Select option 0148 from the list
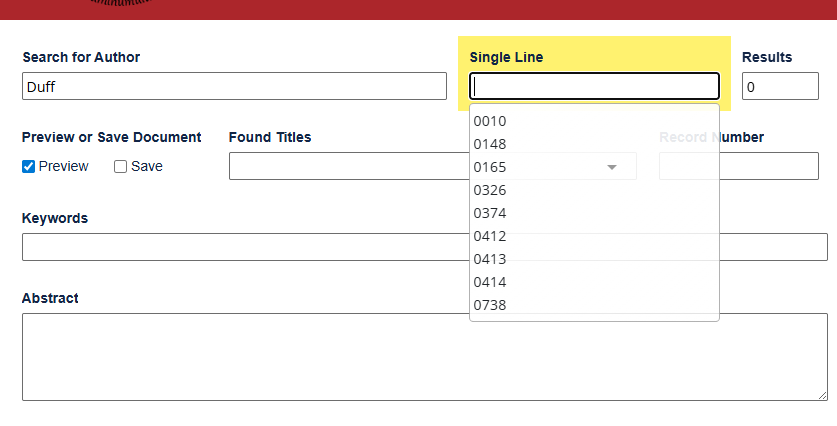Viewport: 837px width, 426px height. 490,144
